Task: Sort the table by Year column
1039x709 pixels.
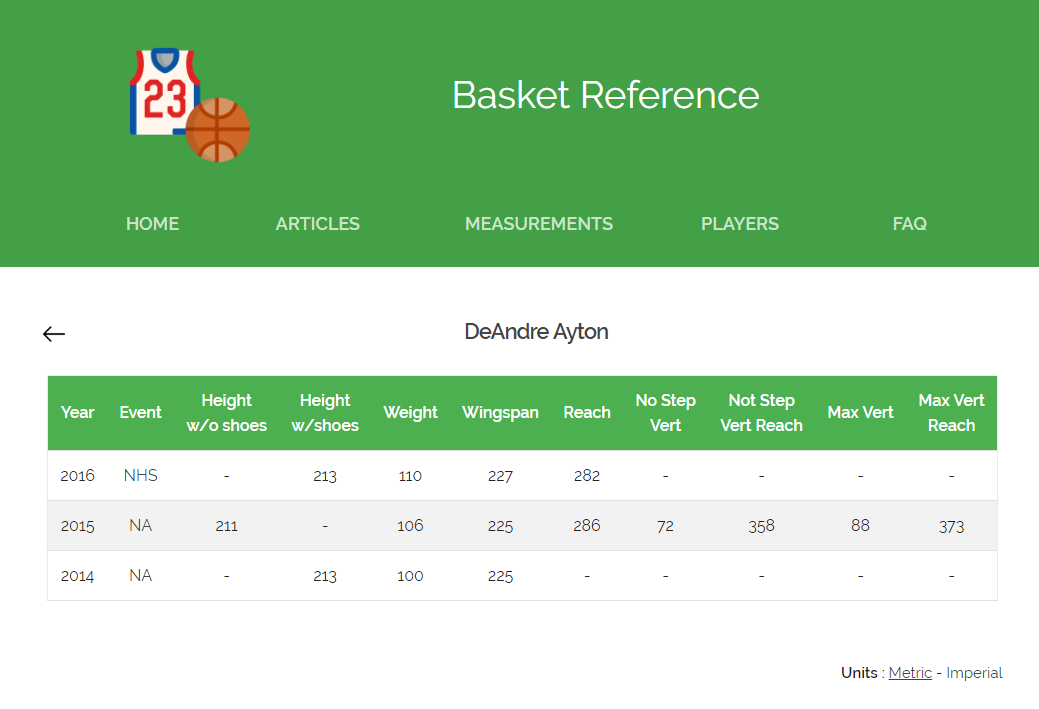Action: coord(78,412)
